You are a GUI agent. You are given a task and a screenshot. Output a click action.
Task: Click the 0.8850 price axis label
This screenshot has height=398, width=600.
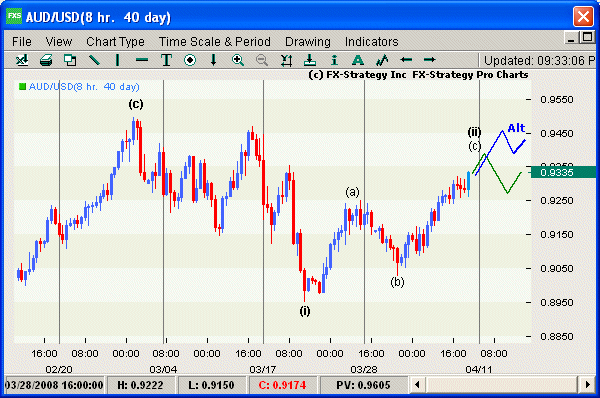[x=557, y=336]
